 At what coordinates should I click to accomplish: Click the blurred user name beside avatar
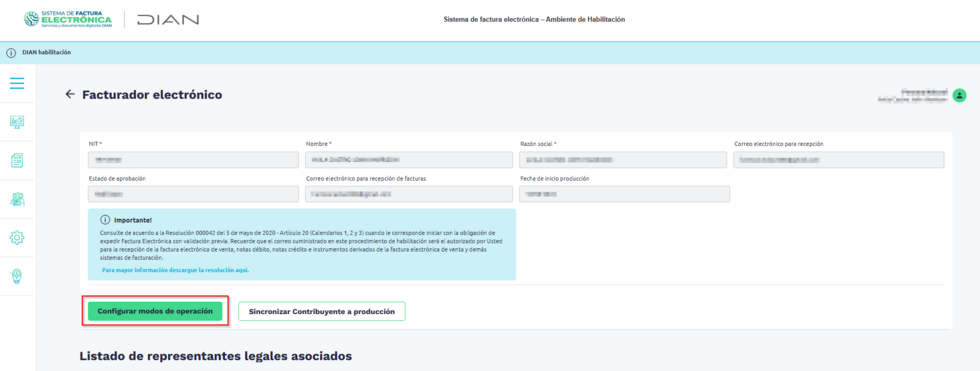[x=913, y=95]
